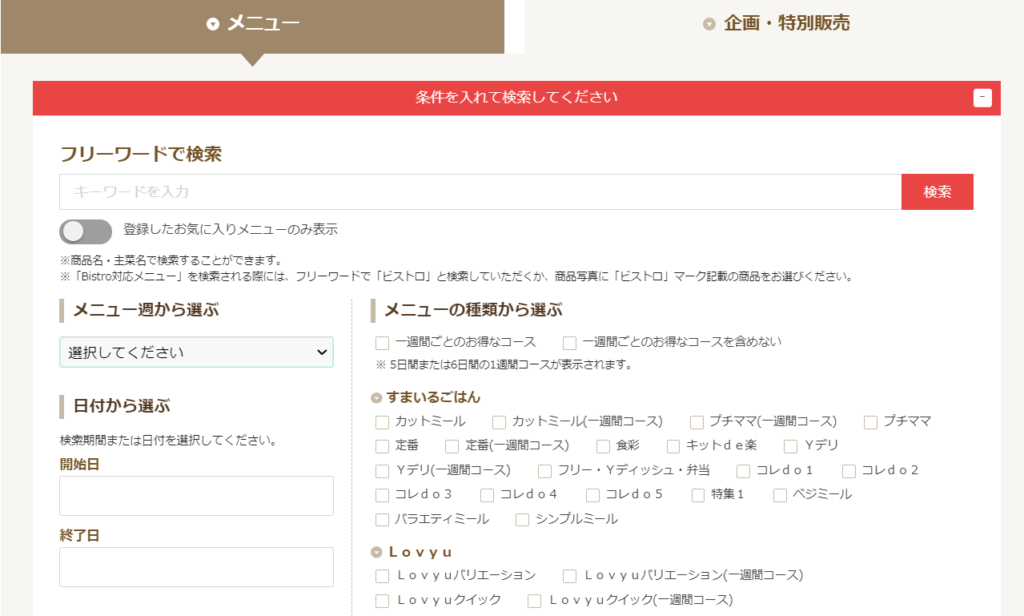Enable the シンプルミール option
Image resolution: width=1024 pixels, height=616 pixels.
point(521,519)
